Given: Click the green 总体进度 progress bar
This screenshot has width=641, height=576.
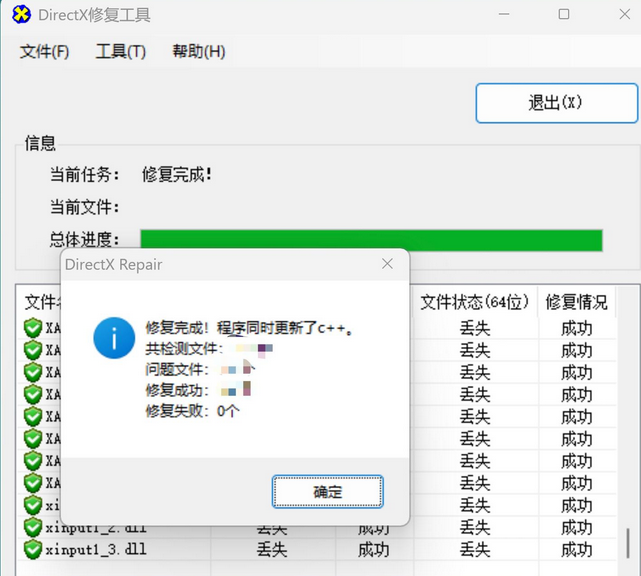Looking at the screenshot, I should [x=371, y=240].
